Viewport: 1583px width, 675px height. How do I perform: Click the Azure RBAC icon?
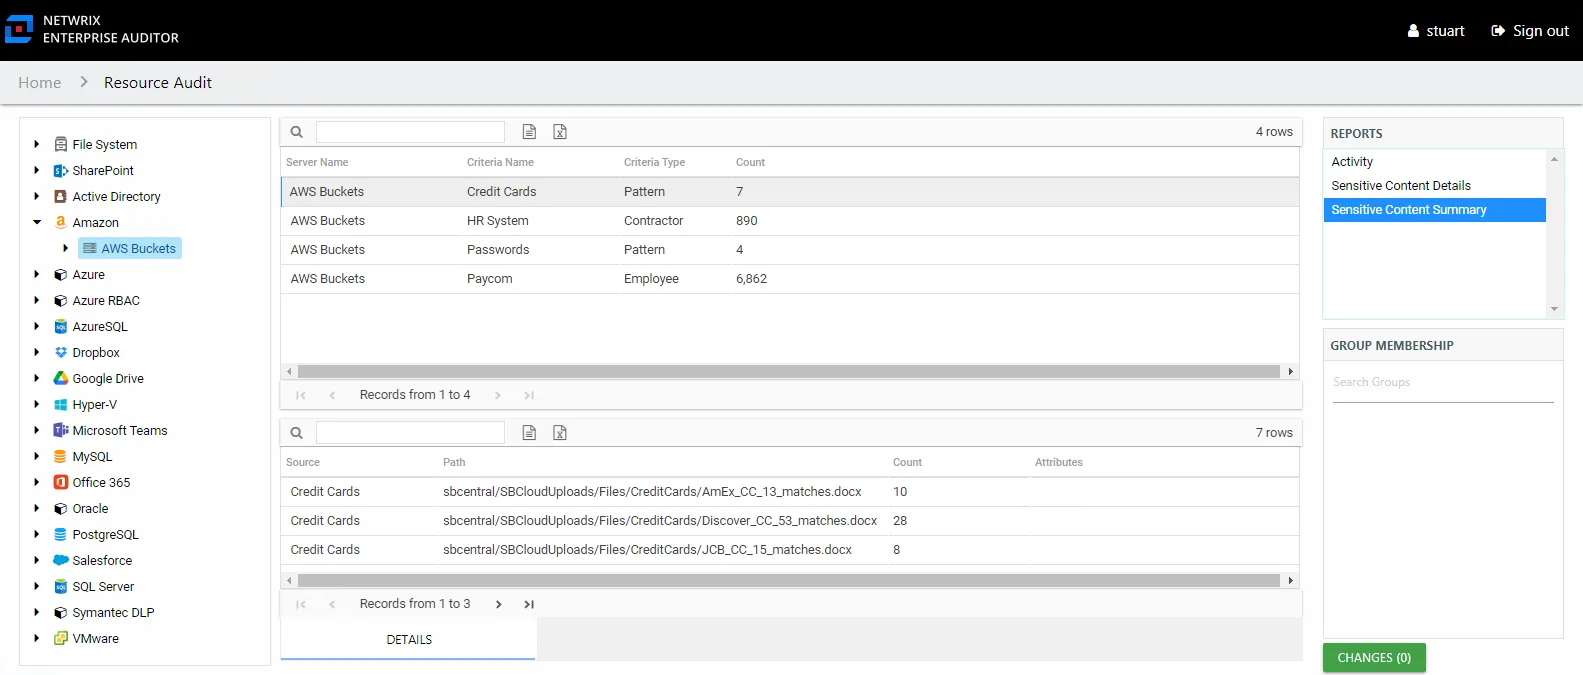click(x=61, y=300)
